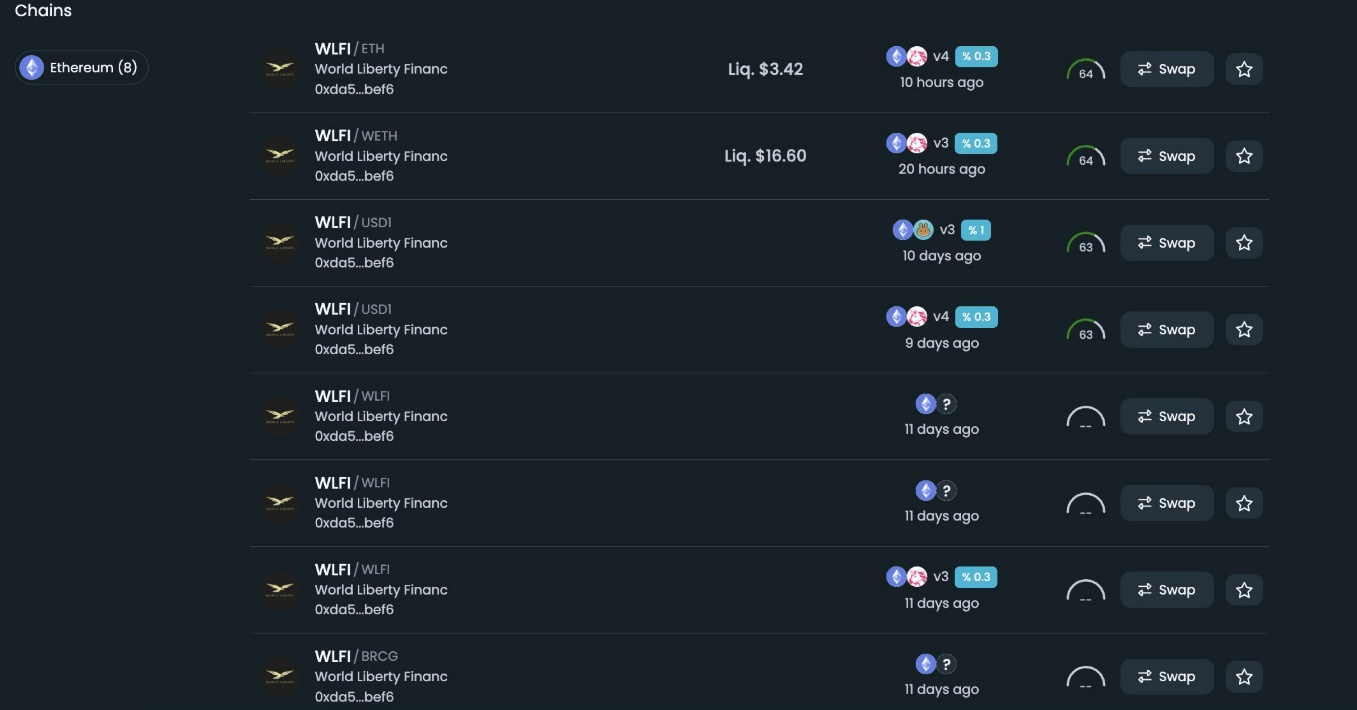Click the Uniswap icon on WLFI/WETH v3 row
Viewport: 1357px width, 710px height.
pos(917,143)
